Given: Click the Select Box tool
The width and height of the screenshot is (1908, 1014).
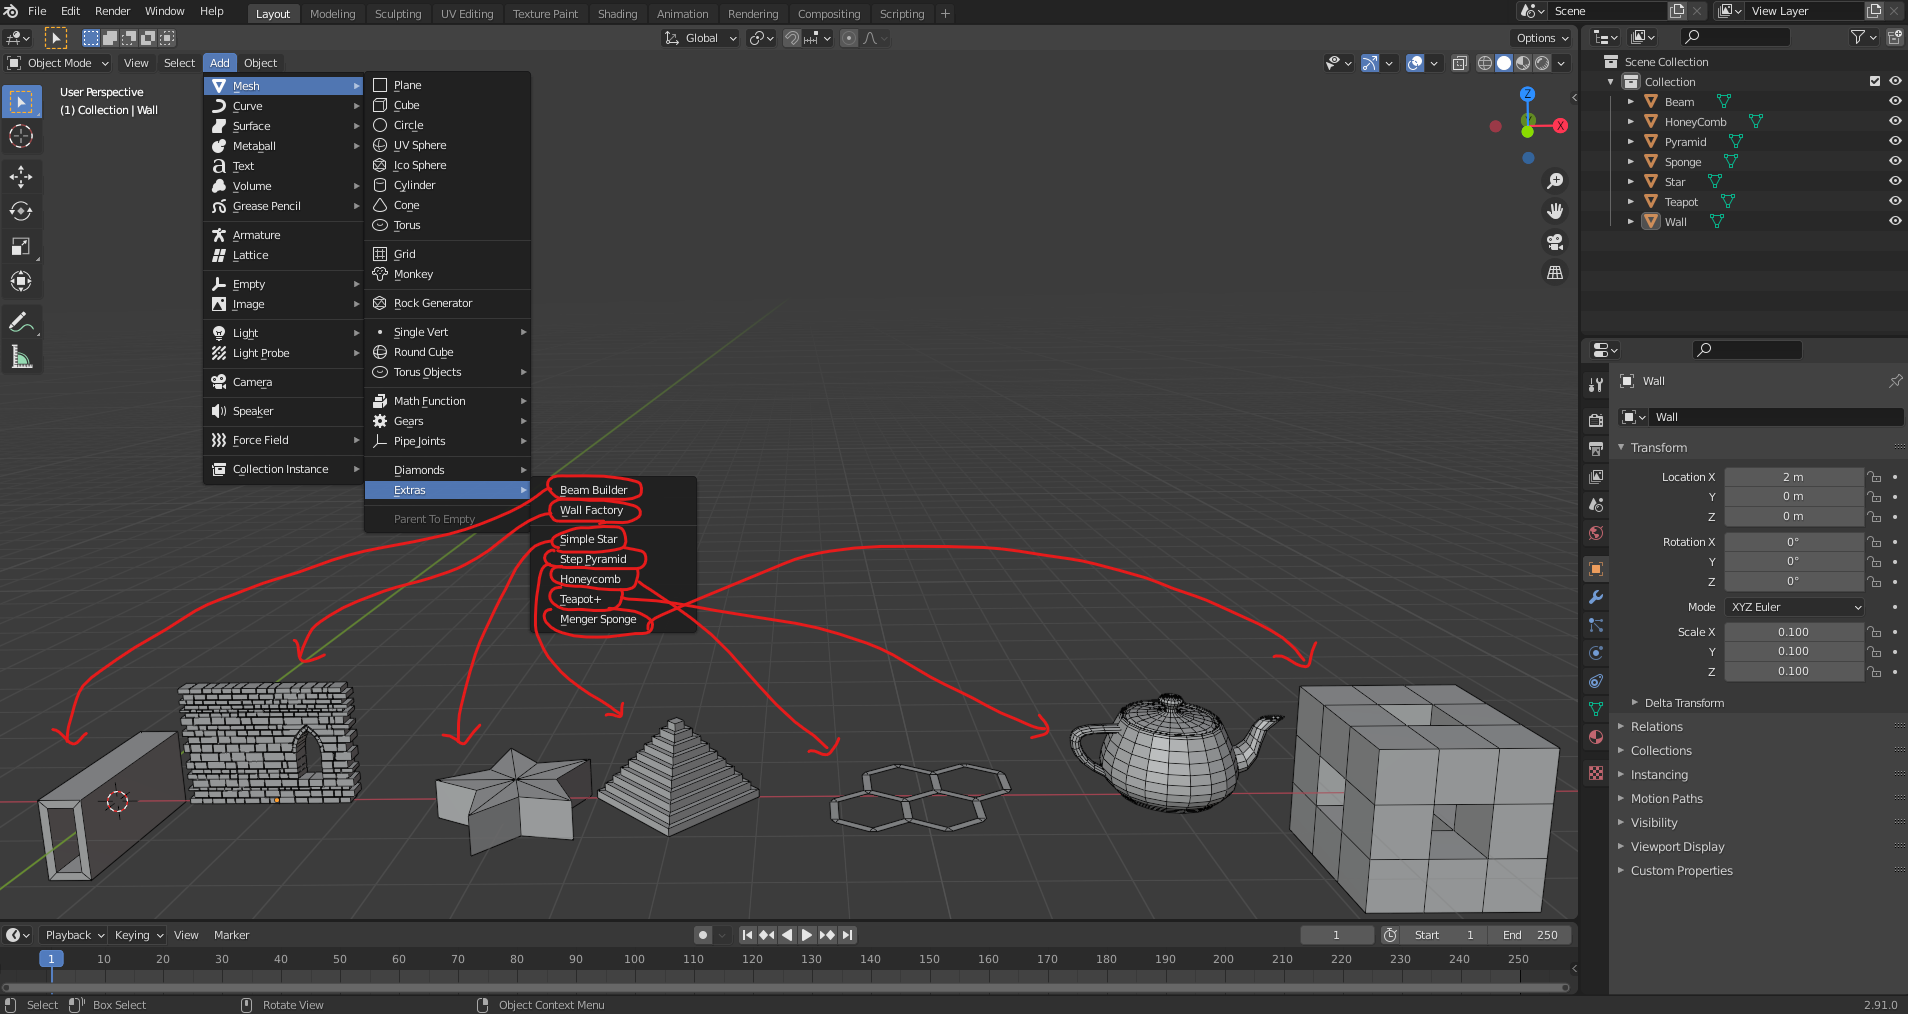Looking at the screenshot, I should point(21,102).
